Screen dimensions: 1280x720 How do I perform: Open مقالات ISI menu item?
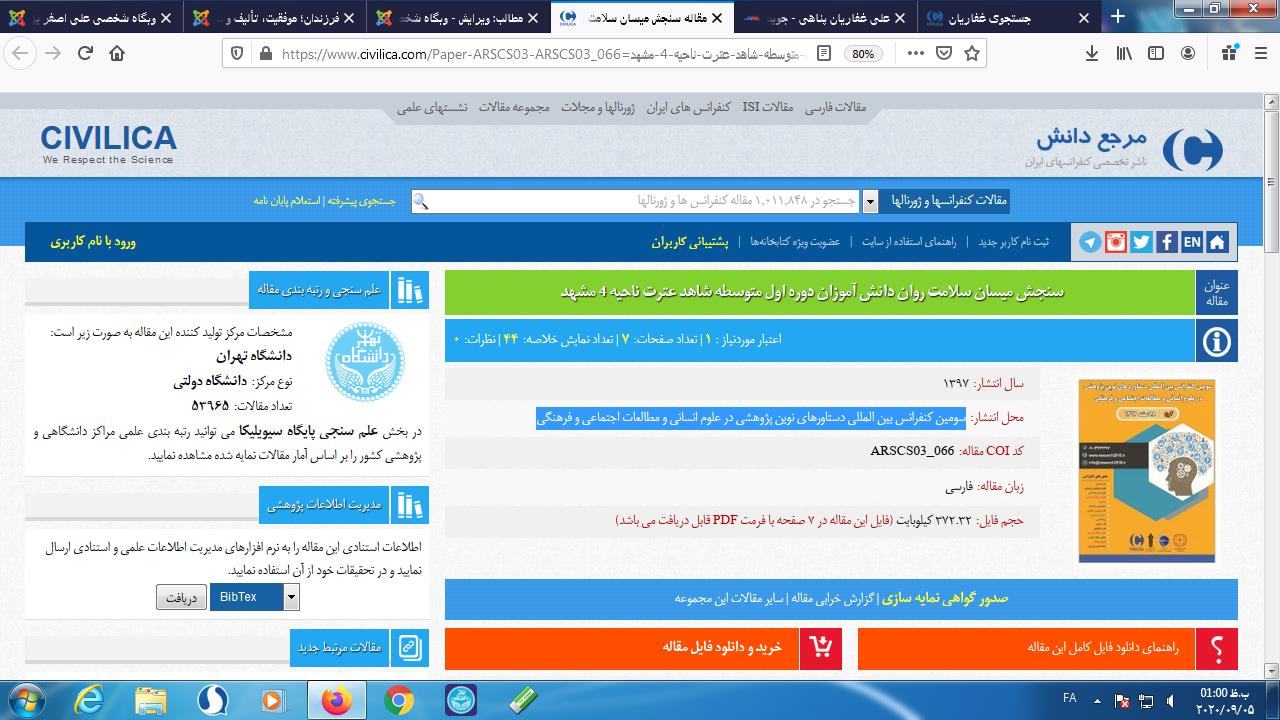767,107
